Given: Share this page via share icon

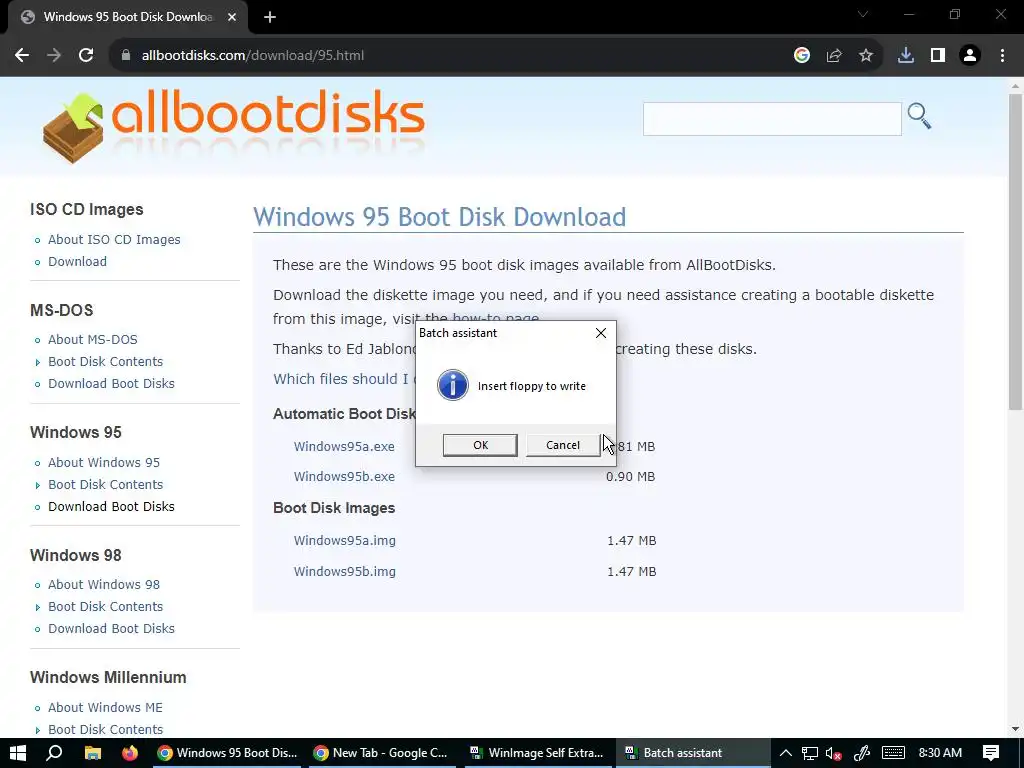Looking at the screenshot, I should point(834,56).
